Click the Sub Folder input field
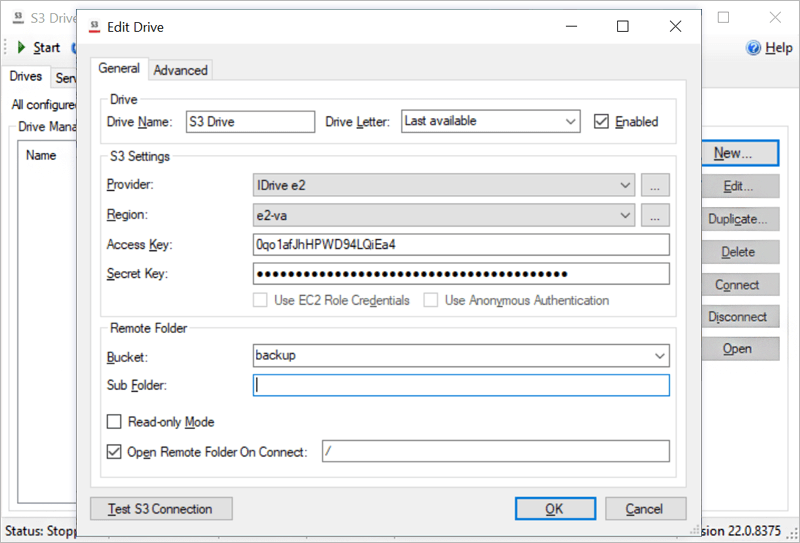Screen dimensions: 800x543 point(461,385)
